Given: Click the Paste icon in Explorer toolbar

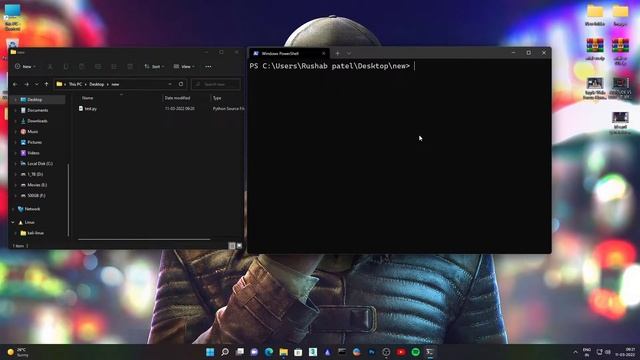Looking at the screenshot, I should 82,67.
